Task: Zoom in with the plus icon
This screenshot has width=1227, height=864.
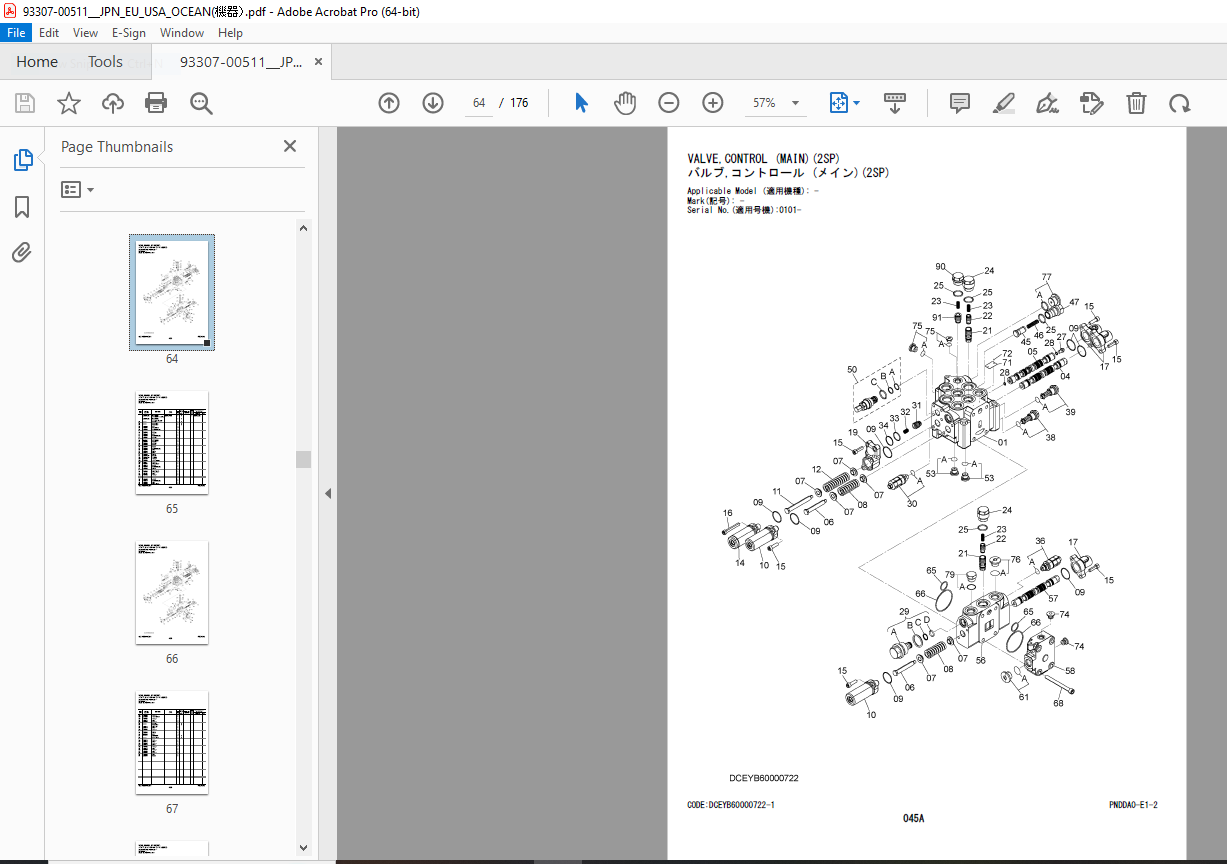Action: point(713,103)
